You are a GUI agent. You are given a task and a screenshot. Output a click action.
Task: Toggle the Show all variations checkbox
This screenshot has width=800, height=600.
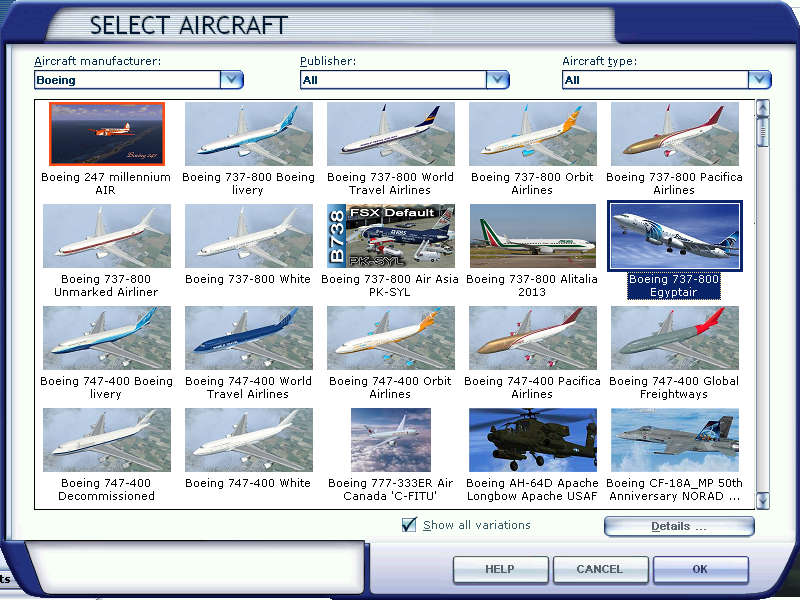(409, 525)
